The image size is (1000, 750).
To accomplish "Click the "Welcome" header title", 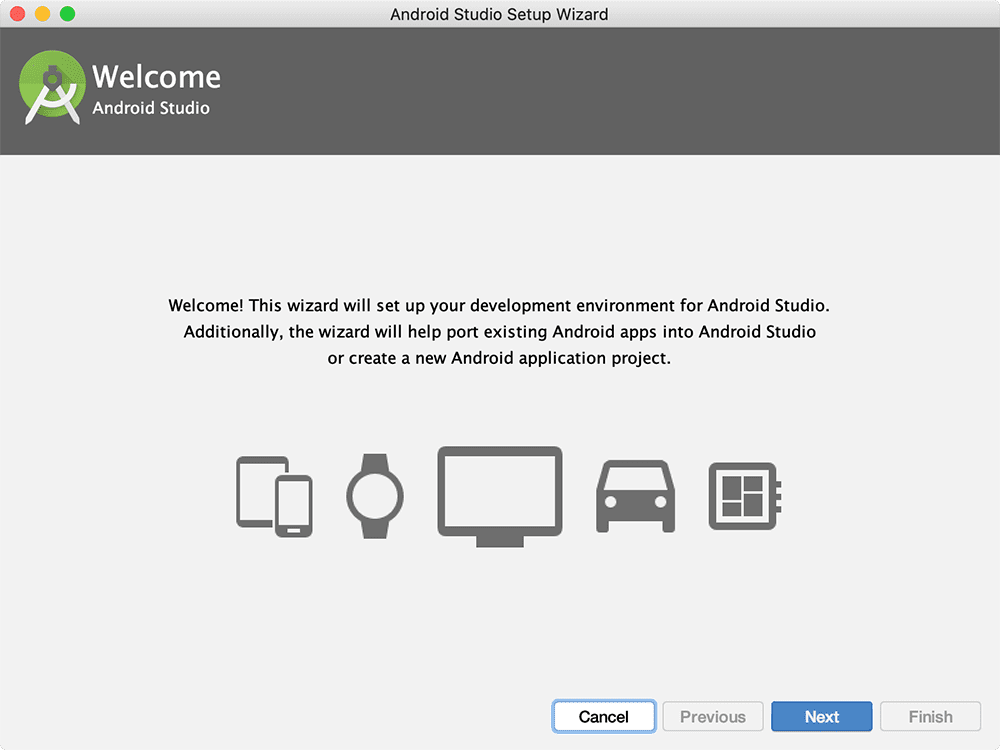I will point(156,77).
